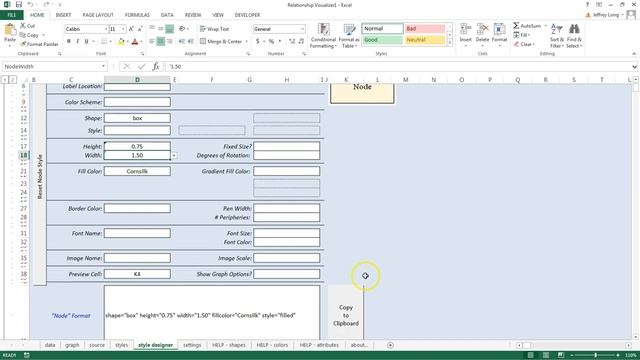Open the Name Box dropdown arrow

click(103, 66)
